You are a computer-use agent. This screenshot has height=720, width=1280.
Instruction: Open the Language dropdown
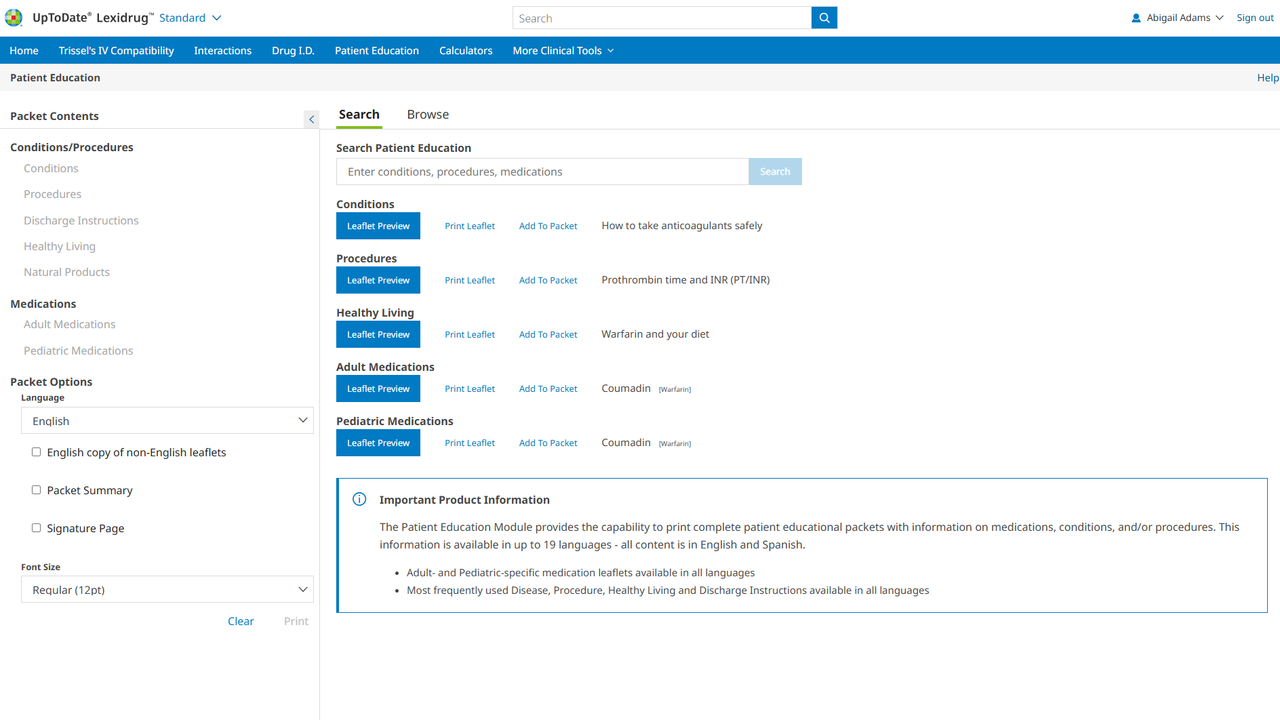tap(167, 421)
